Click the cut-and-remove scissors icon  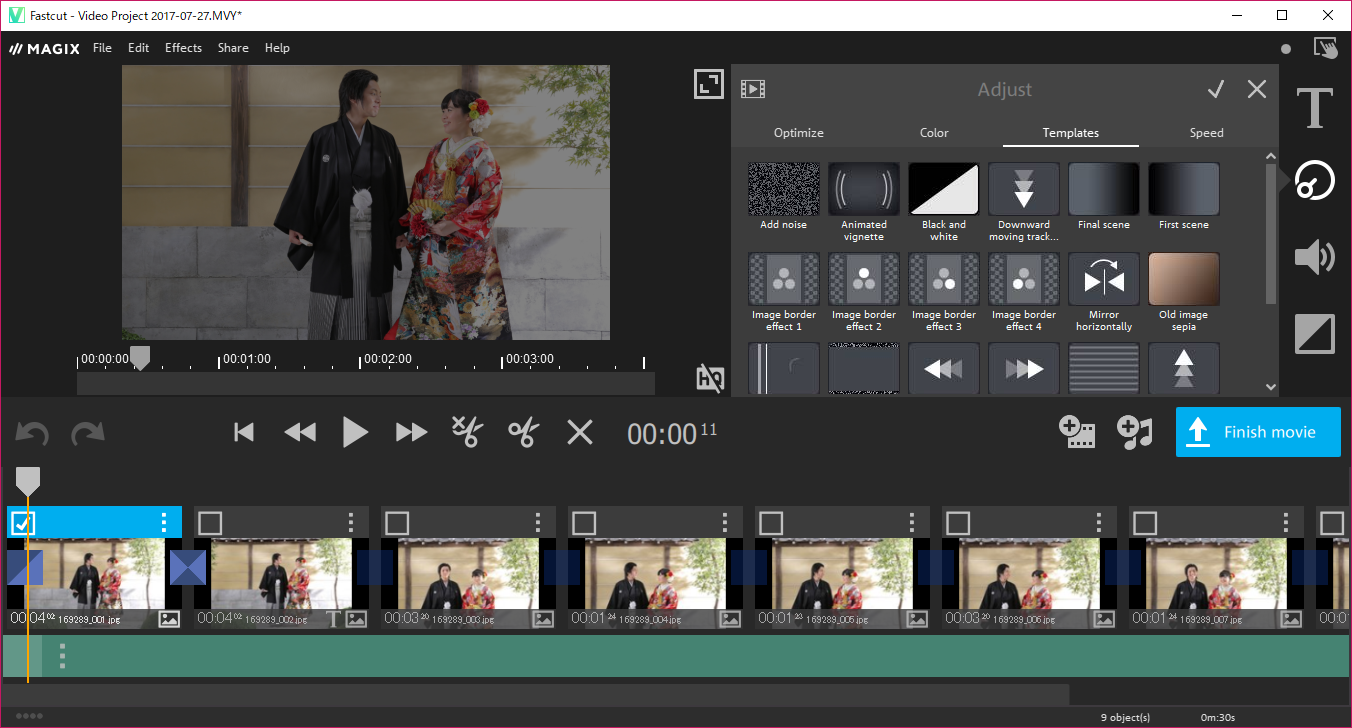(467, 432)
